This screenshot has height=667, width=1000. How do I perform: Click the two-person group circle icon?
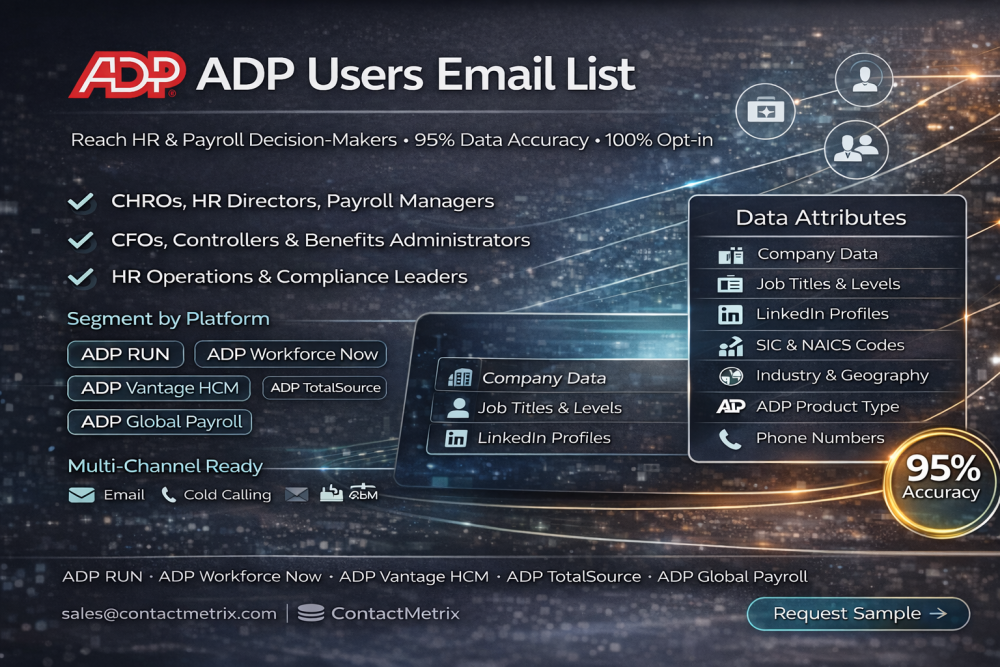tap(856, 149)
